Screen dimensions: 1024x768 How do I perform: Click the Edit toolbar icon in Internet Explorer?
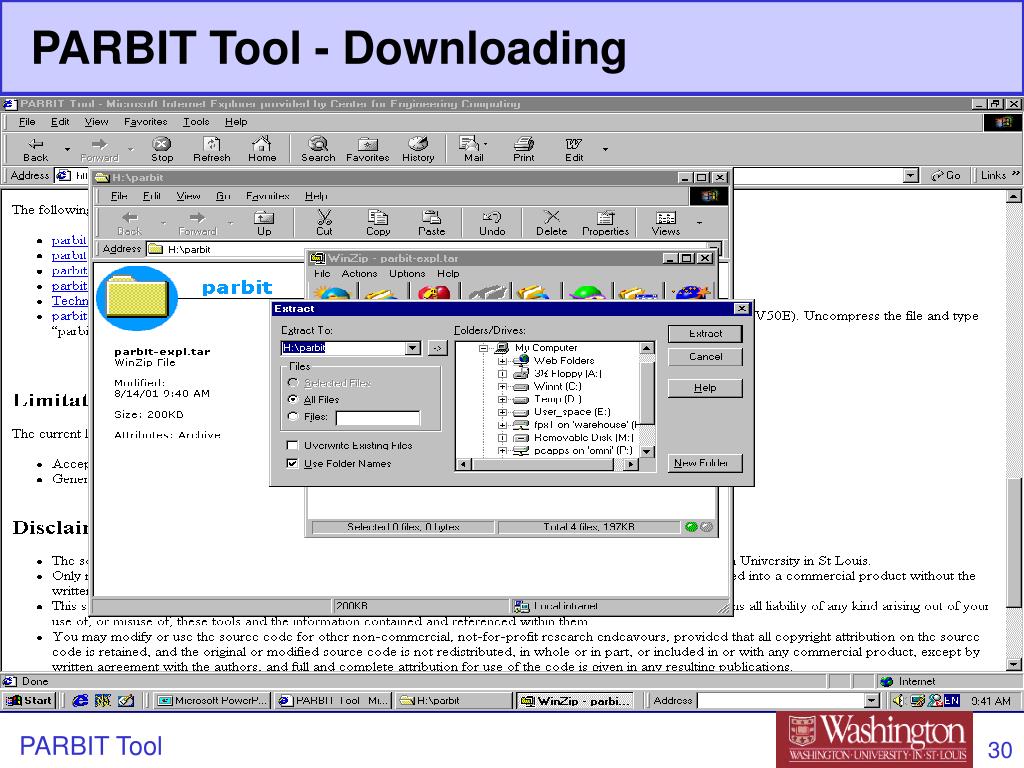(574, 150)
